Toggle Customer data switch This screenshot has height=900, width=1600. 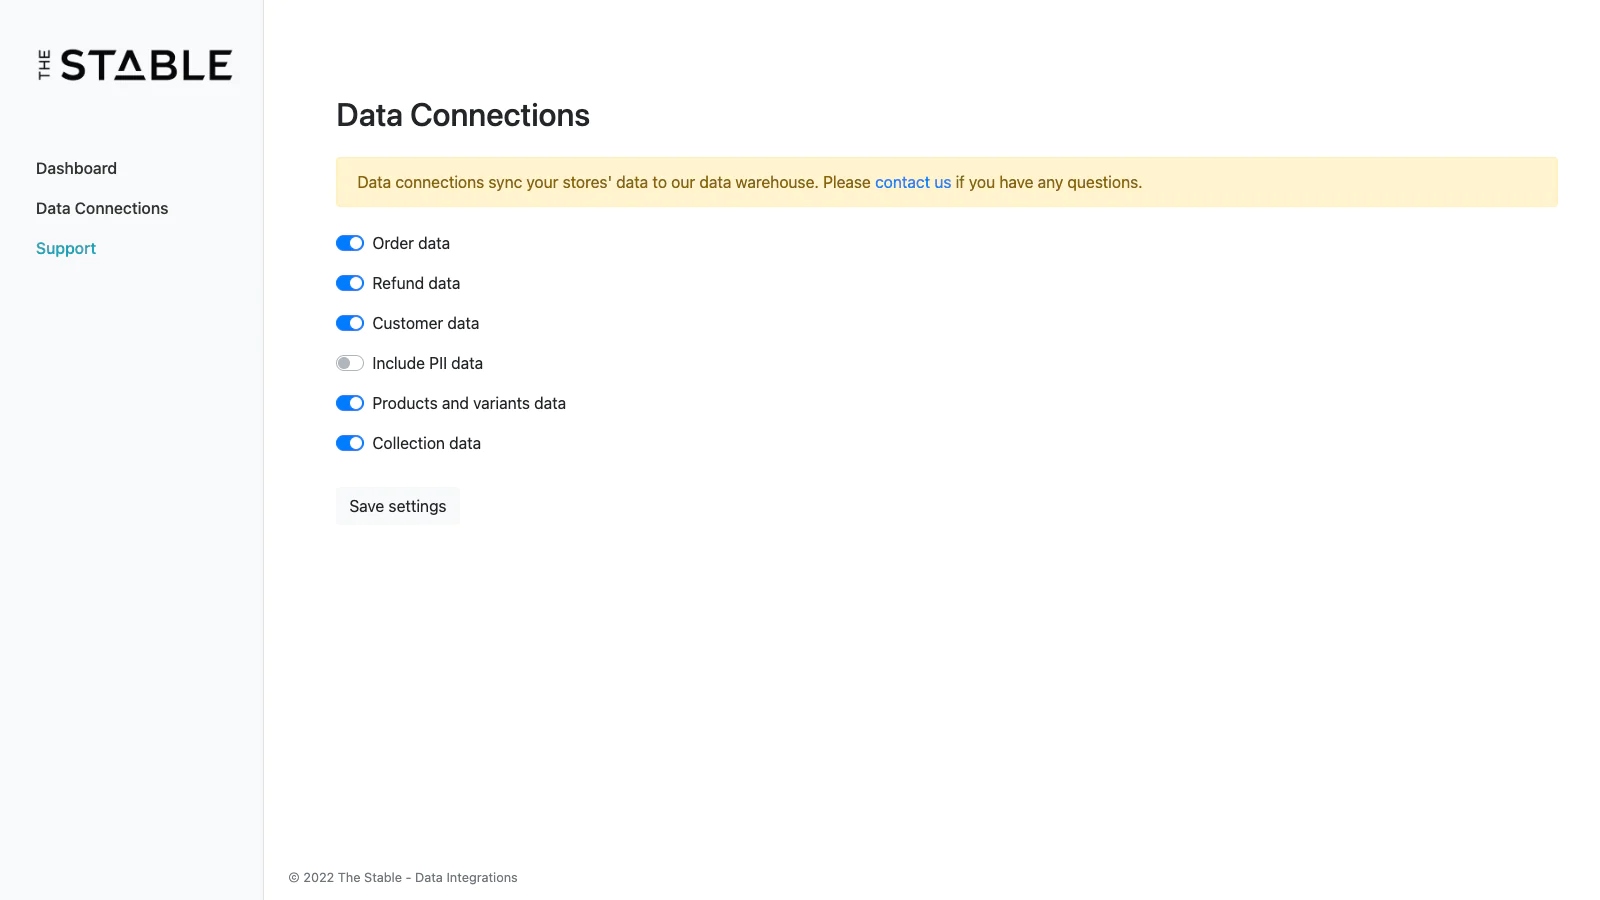click(x=350, y=323)
